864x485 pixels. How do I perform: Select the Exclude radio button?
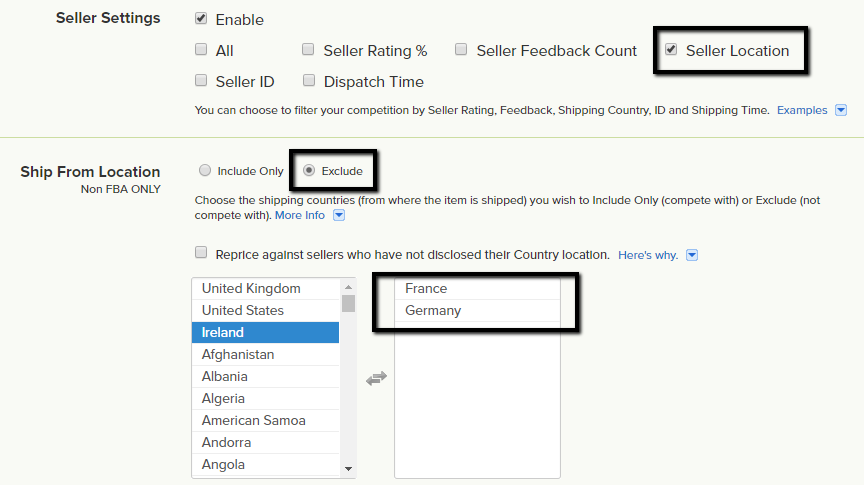click(309, 171)
